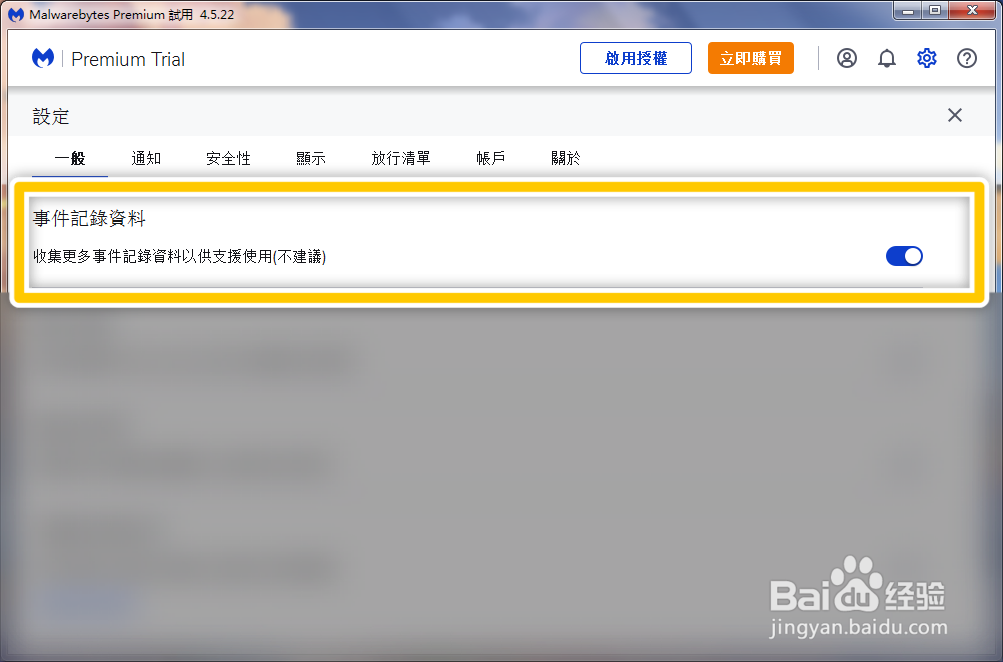This screenshot has width=1003, height=662.
Task: Select the 一般 tab
Action: coord(70,158)
